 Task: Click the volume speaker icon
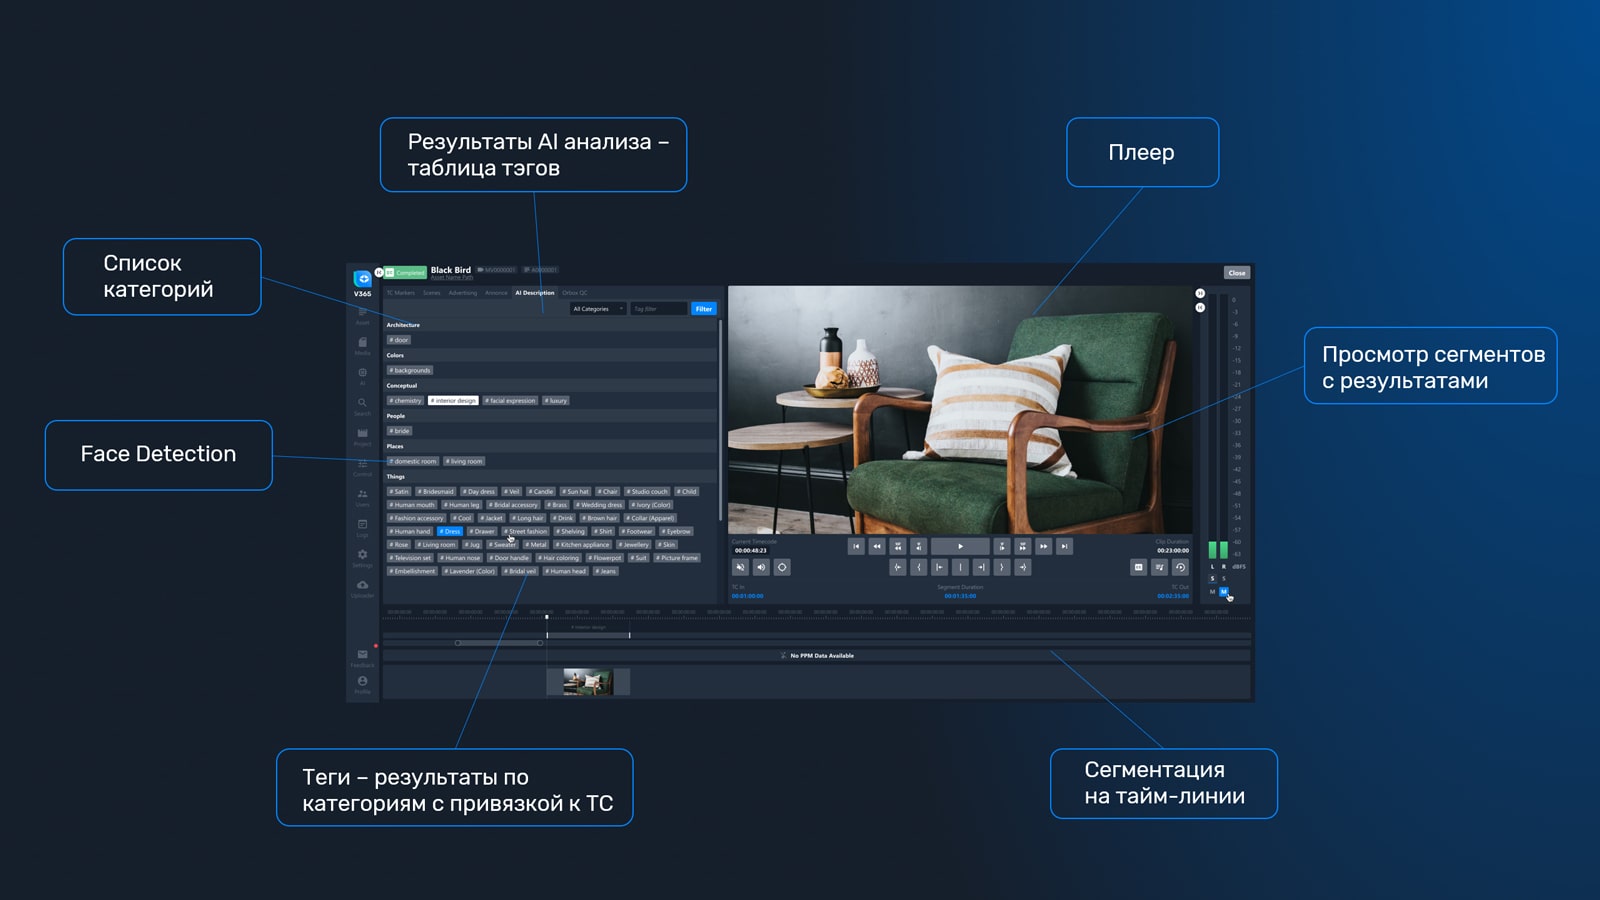[761, 567]
